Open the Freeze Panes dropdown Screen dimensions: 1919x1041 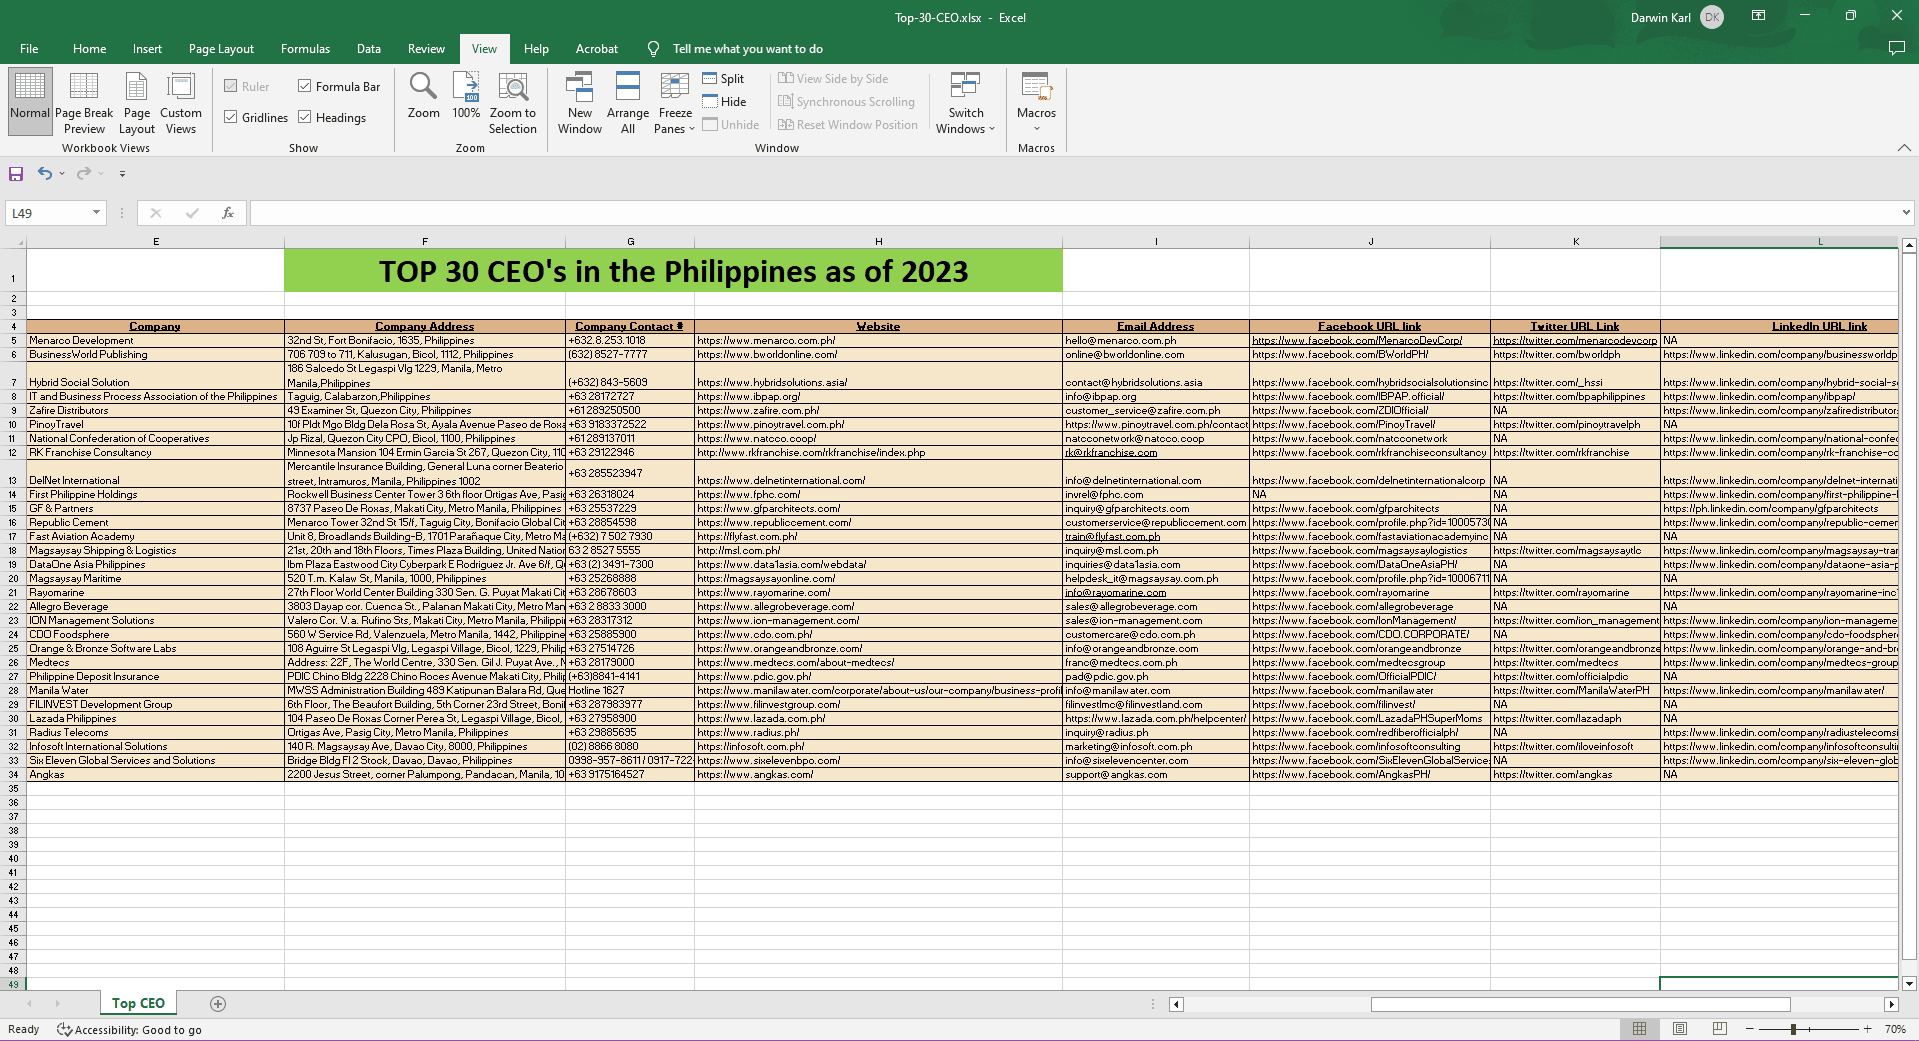point(676,101)
